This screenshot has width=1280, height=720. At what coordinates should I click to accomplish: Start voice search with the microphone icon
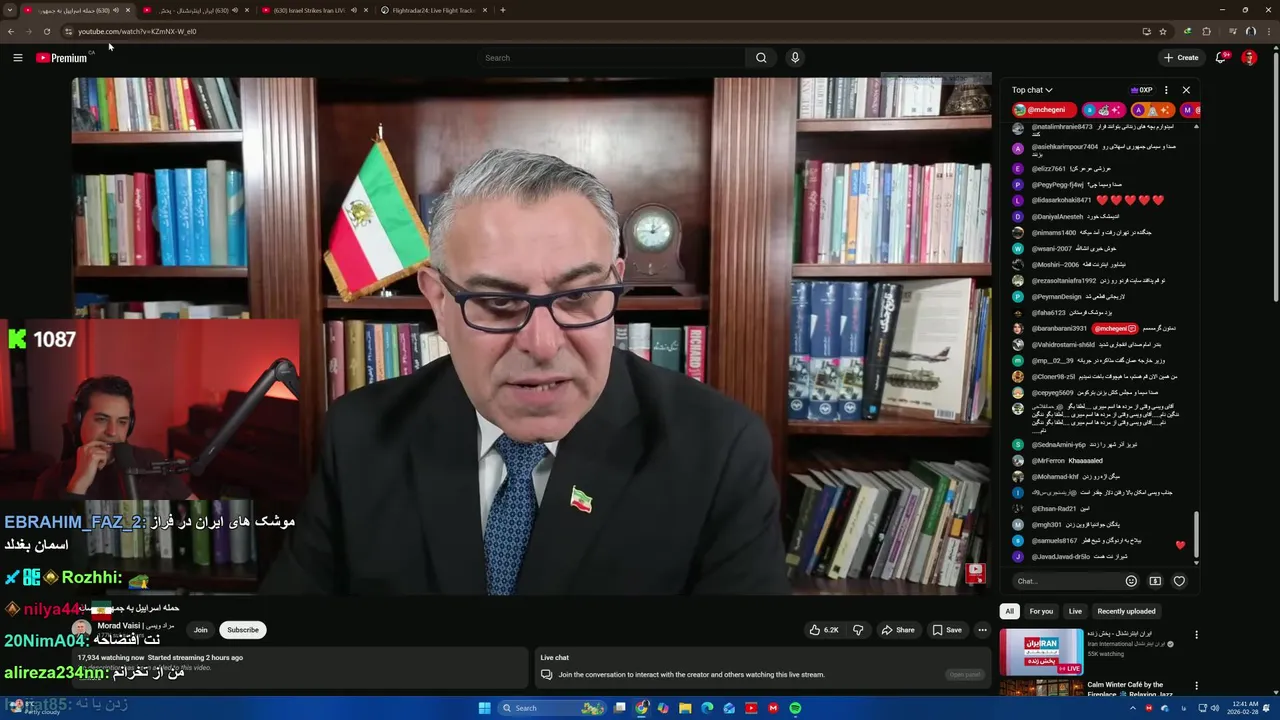tap(795, 58)
